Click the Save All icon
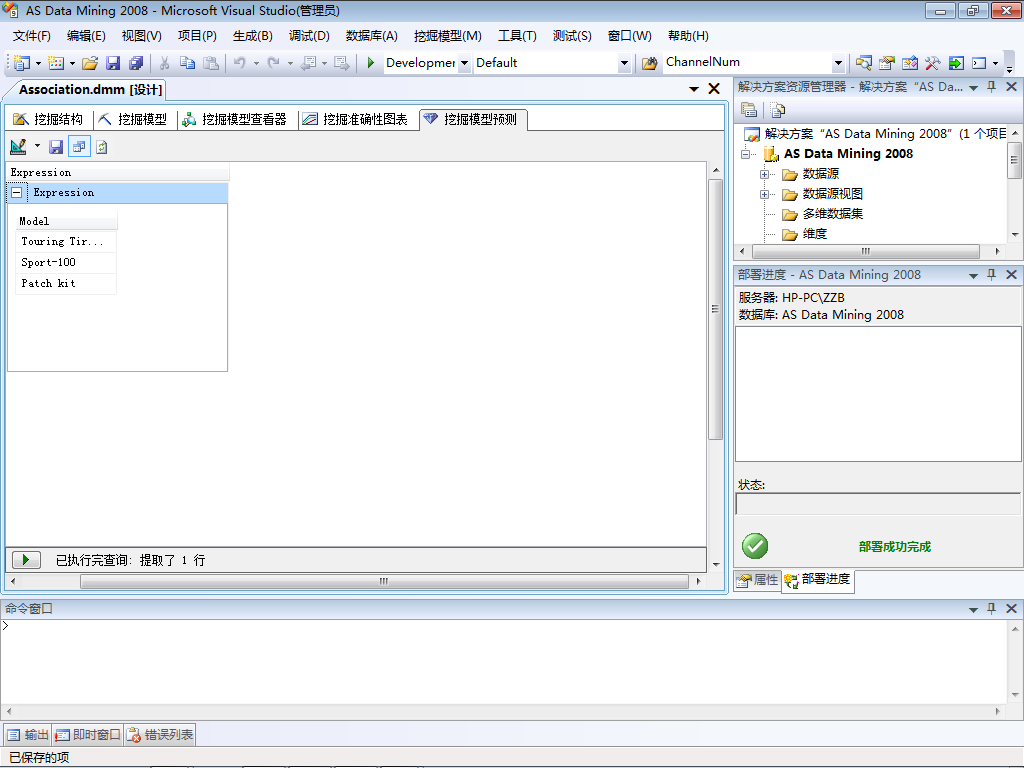 [x=136, y=63]
